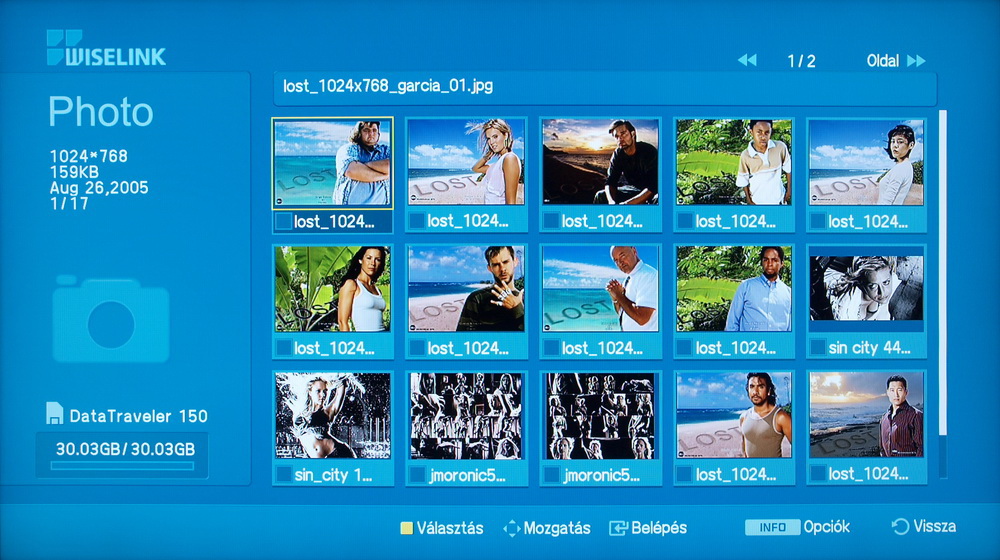The image size is (1000, 560).
Task: Select the checkbox beside sin_city 1 thumbnail
Action: tap(284, 474)
